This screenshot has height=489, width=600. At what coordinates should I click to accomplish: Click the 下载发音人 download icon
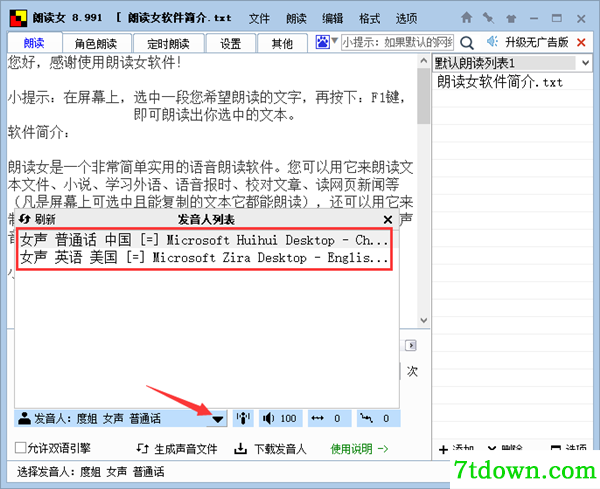240,448
